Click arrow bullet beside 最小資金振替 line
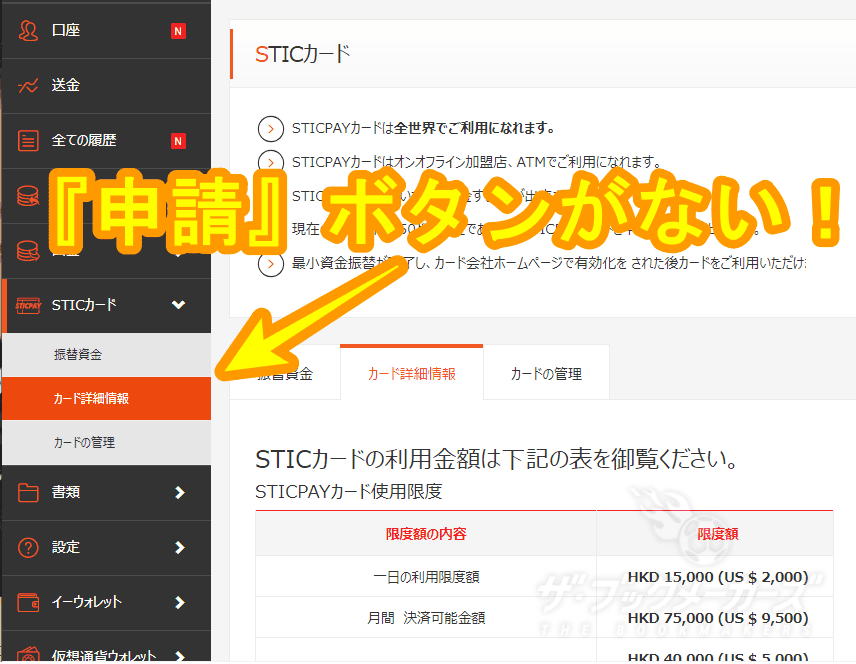Image resolution: width=856 pixels, height=664 pixels. point(270,264)
